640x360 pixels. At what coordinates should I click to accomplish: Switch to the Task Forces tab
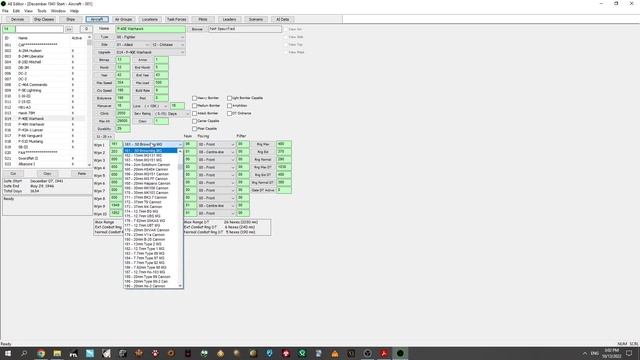[176, 20]
